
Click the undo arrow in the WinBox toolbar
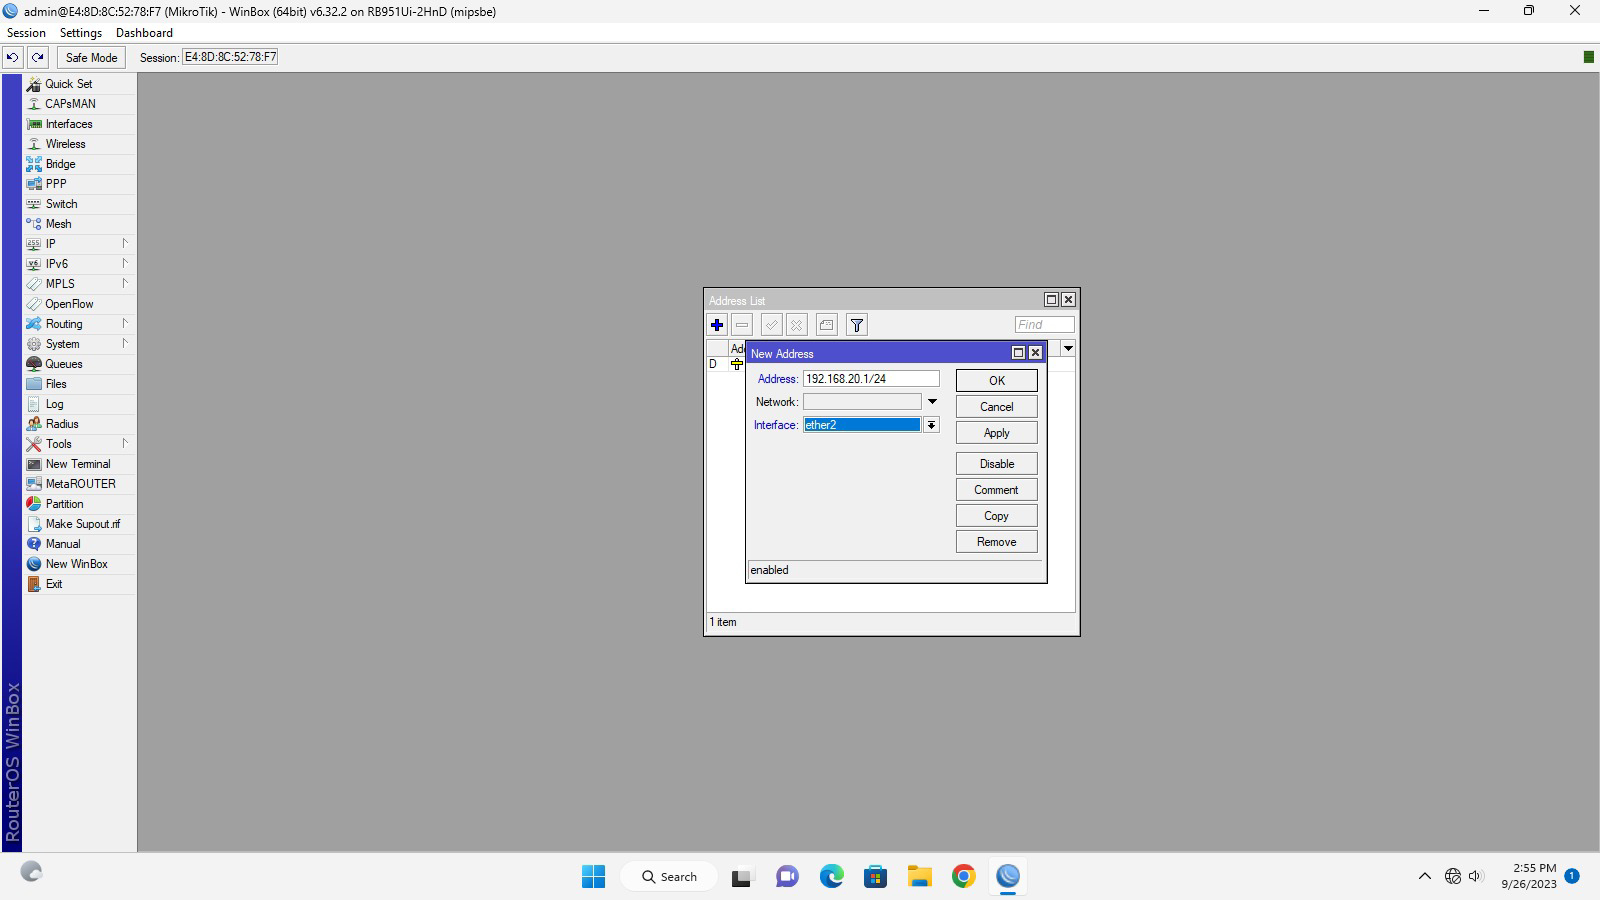coord(12,57)
